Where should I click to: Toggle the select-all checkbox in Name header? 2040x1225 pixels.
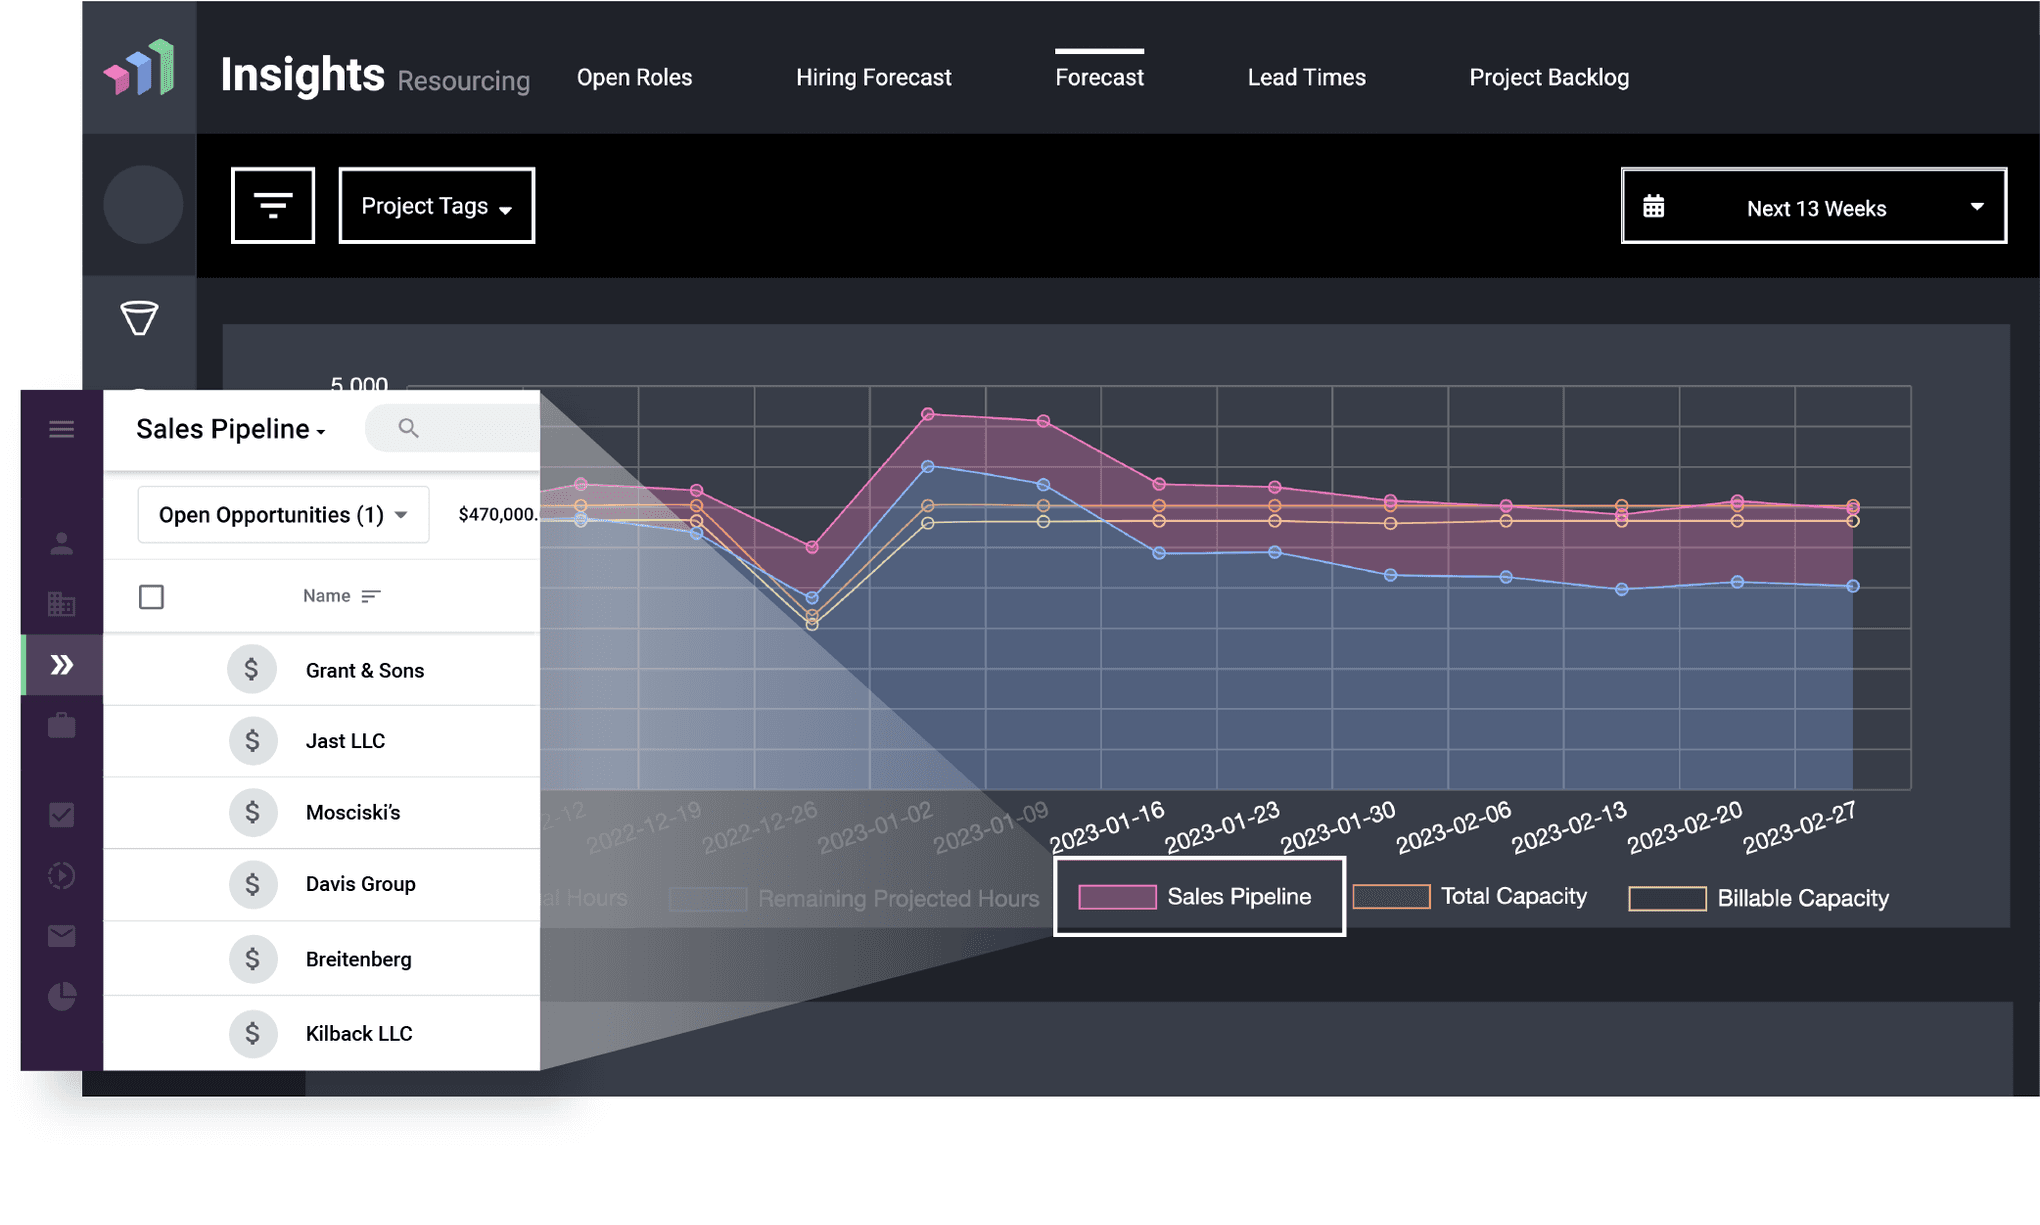151,597
